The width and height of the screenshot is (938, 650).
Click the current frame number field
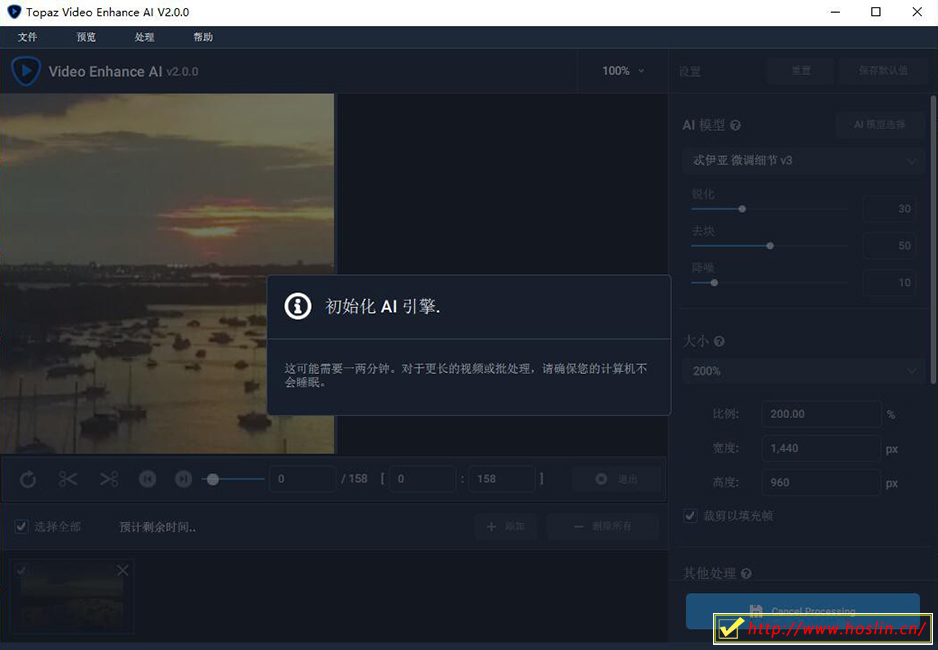click(x=302, y=479)
